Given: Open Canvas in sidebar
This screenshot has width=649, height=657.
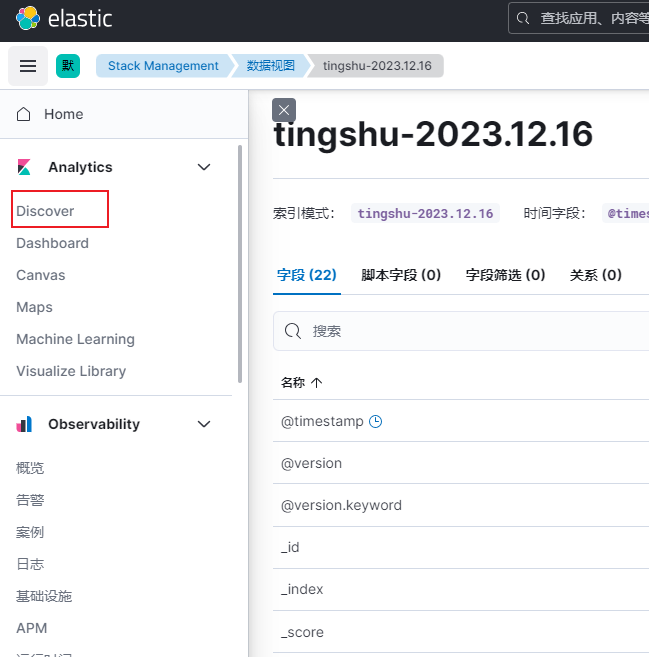Looking at the screenshot, I should coord(41,275).
